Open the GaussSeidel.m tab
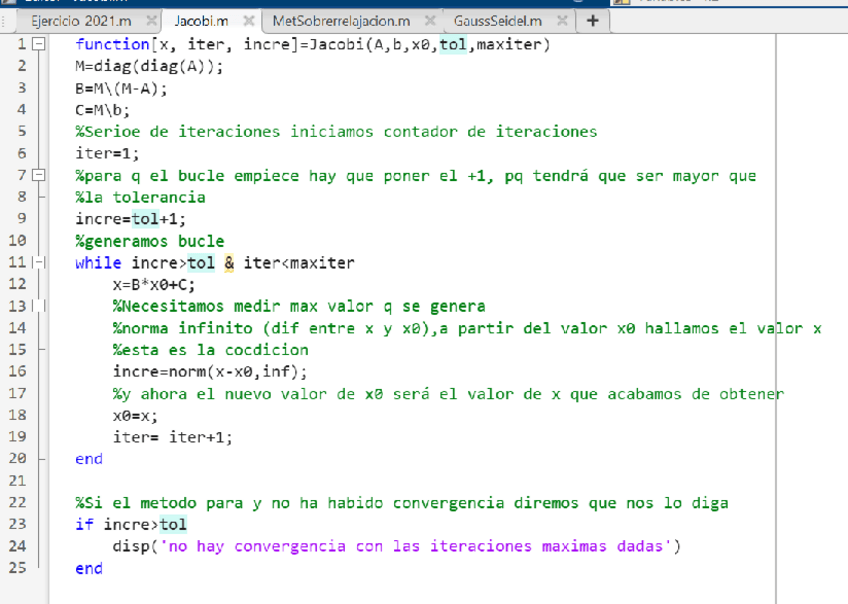The height and width of the screenshot is (604, 848). (497, 20)
